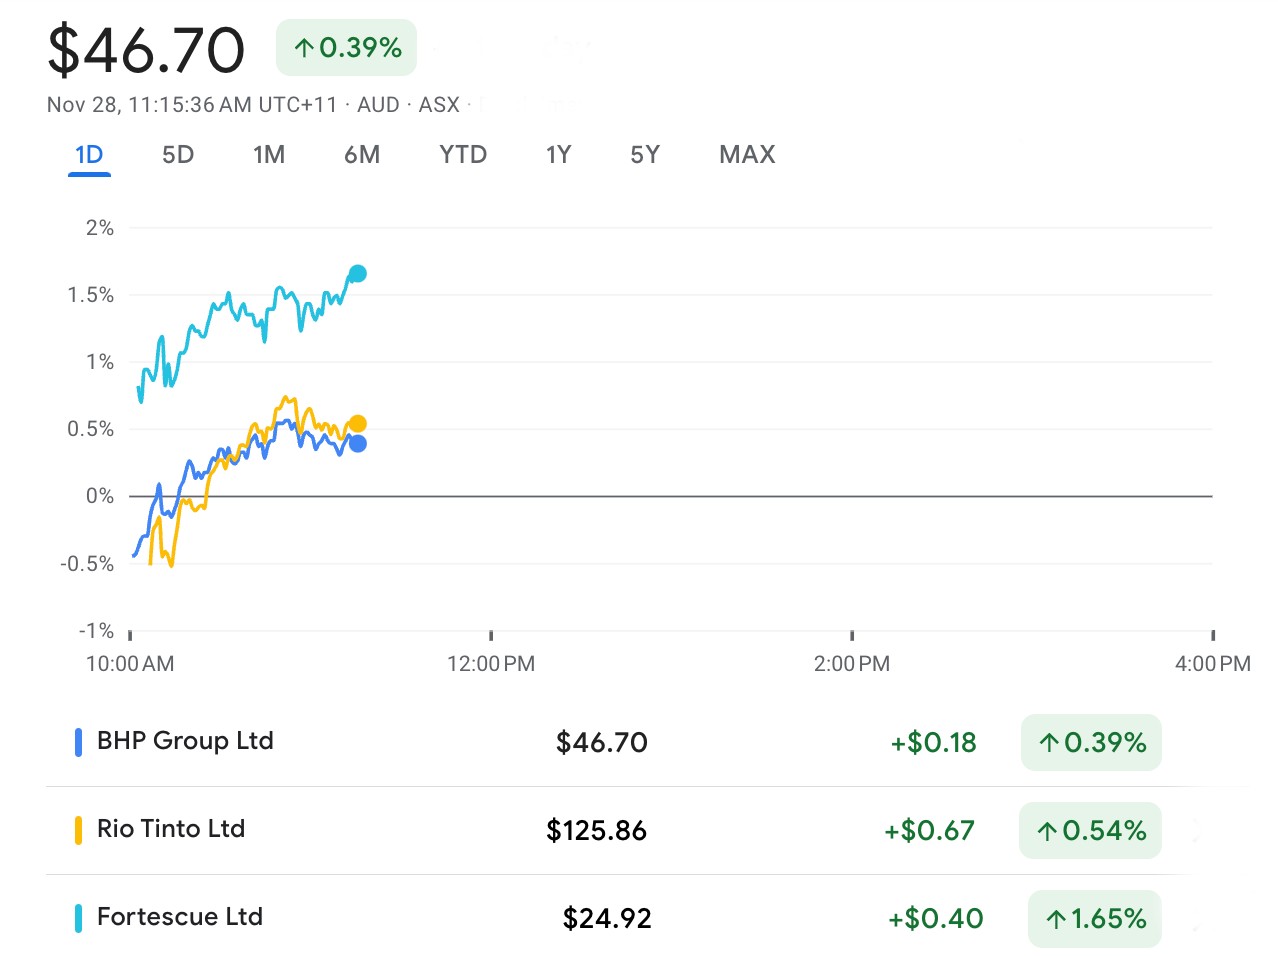This screenshot has height=956, width=1278.
Task: Show the 6M price history
Action: coord(362,155)
